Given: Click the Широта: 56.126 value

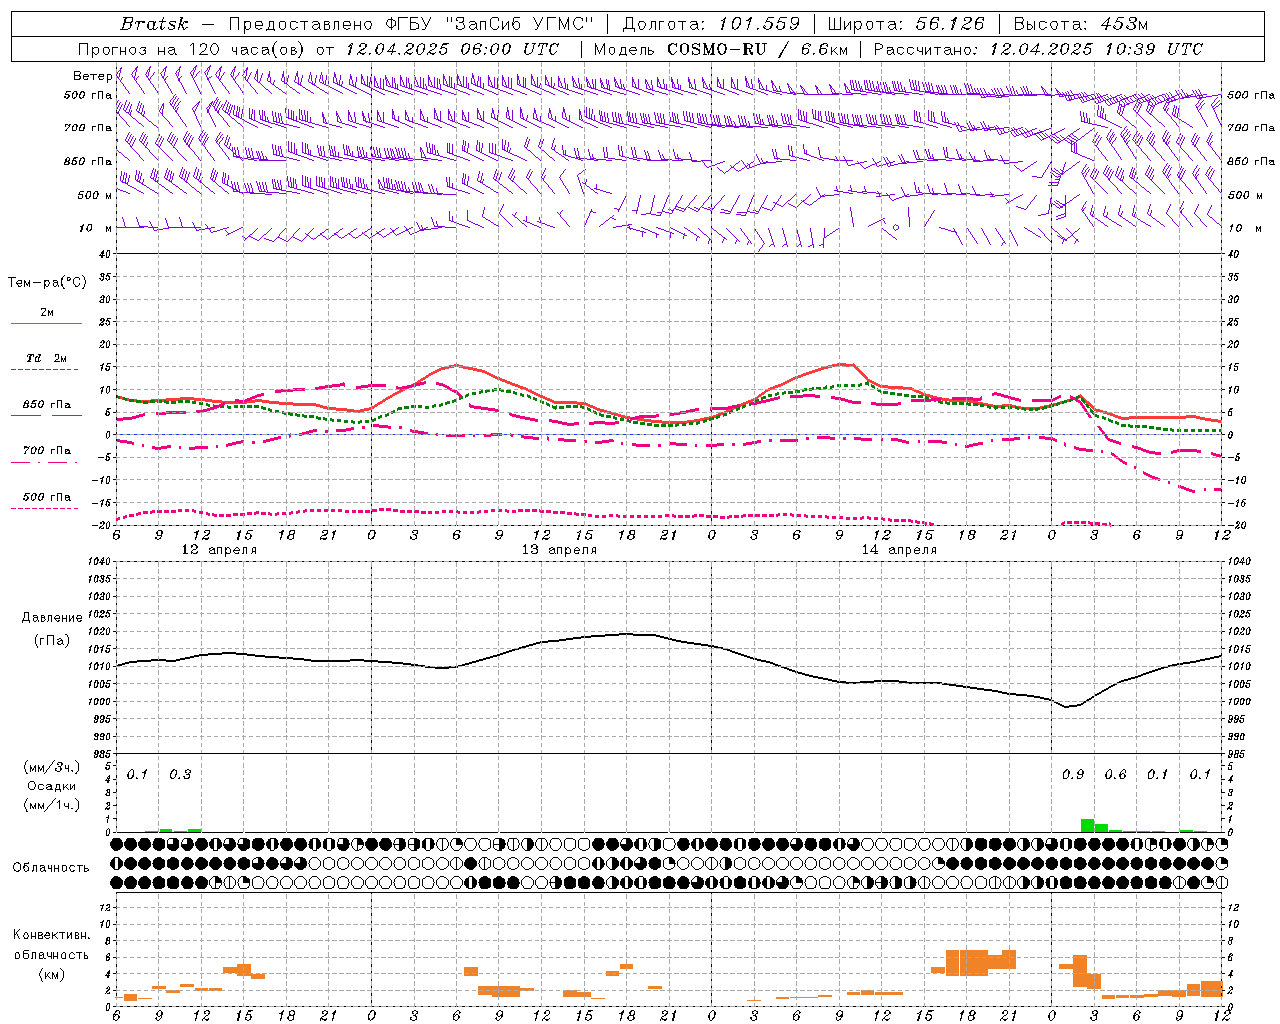Looking at the screenshot, I should pyautogui.click(x=906, y=24).
